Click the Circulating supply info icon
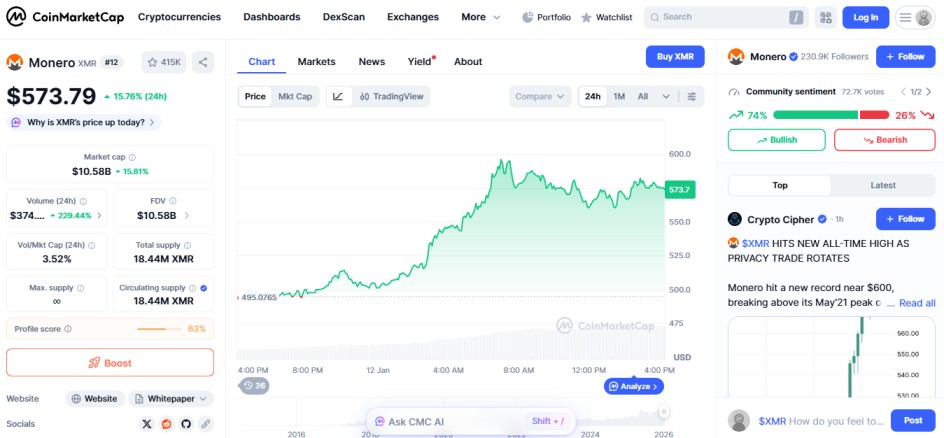Viewport: 944px width, 438px height. (192, 288)
